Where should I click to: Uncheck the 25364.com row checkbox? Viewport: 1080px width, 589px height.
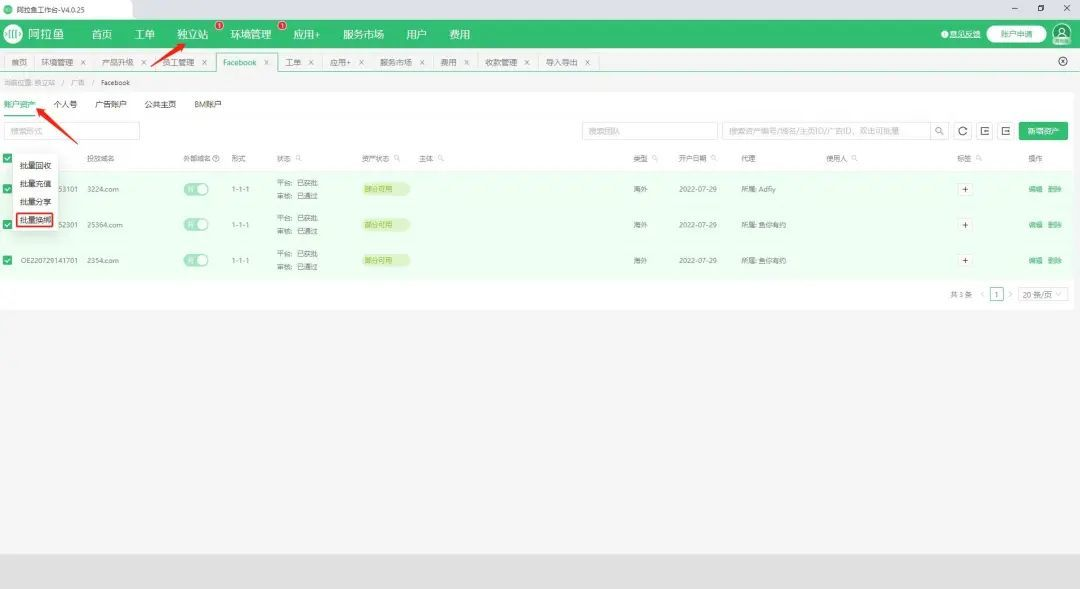[x=8, y=225]
